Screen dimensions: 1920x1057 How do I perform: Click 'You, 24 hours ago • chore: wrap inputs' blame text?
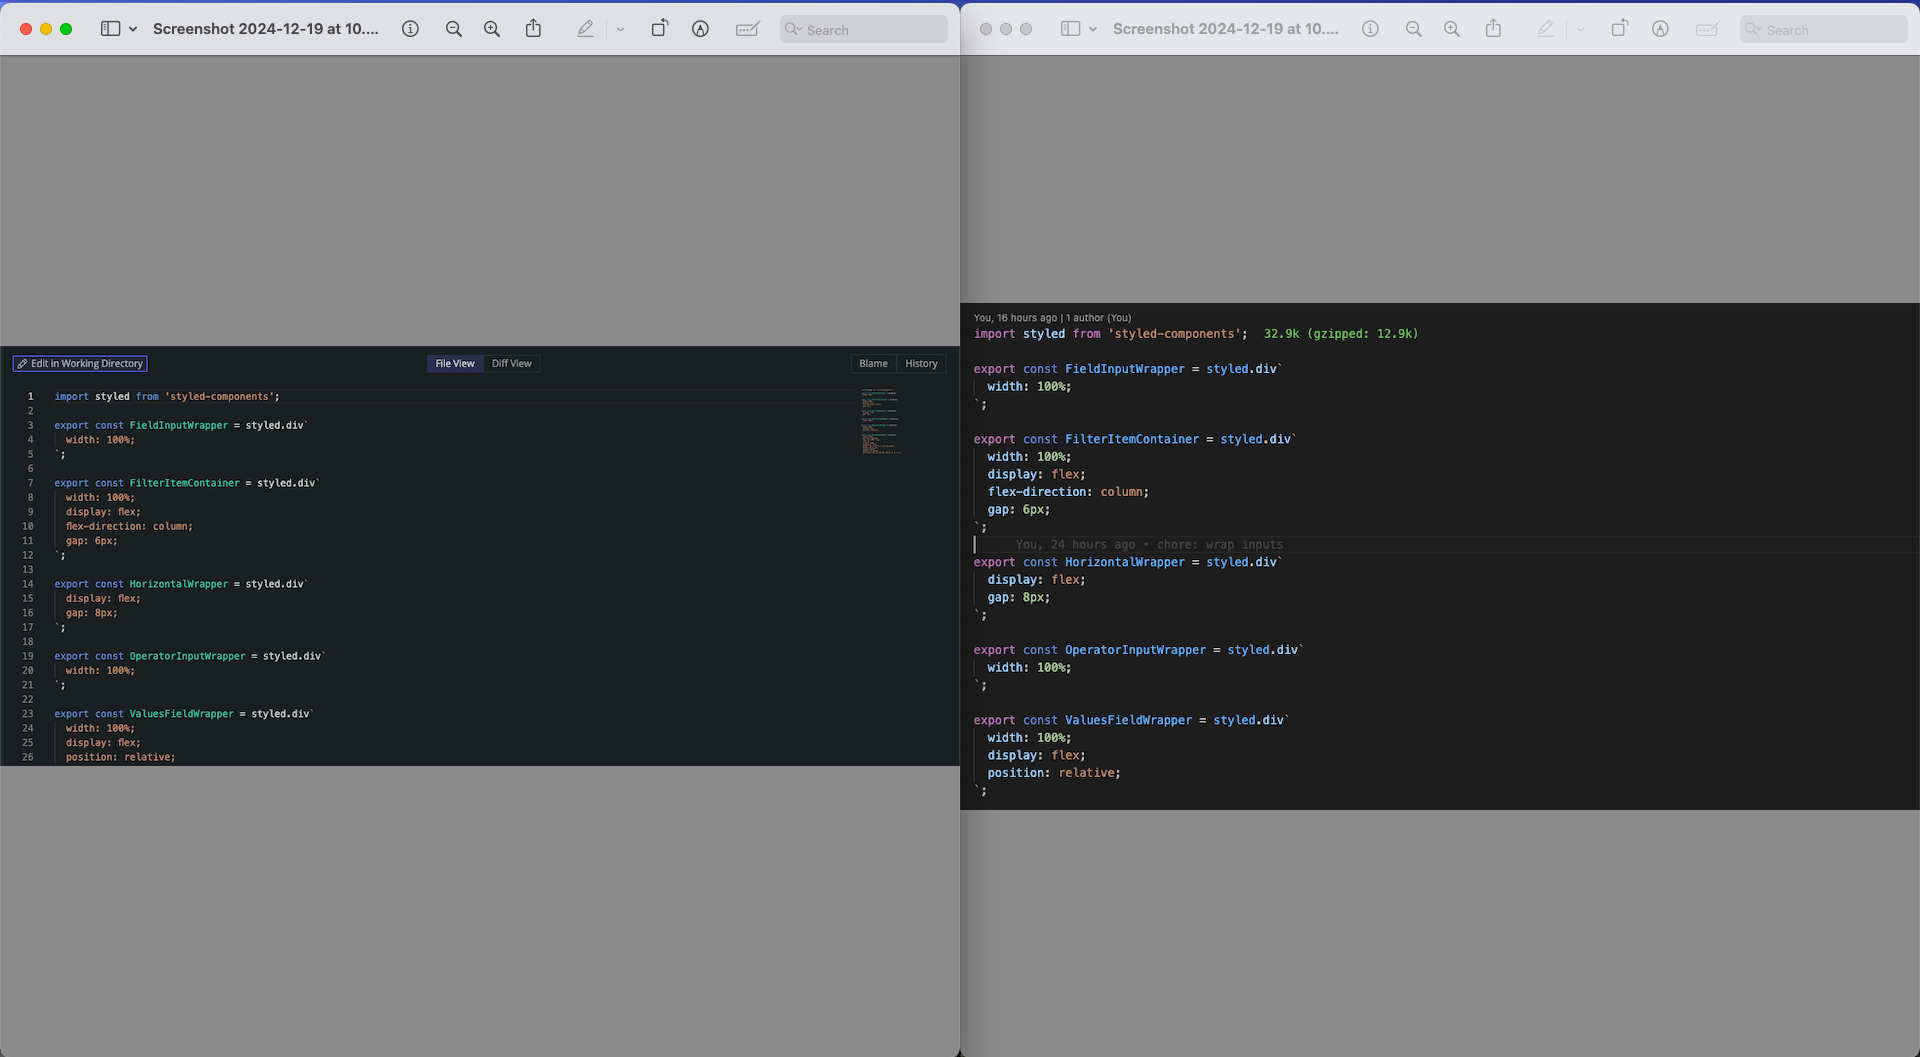pos(1149,545)
